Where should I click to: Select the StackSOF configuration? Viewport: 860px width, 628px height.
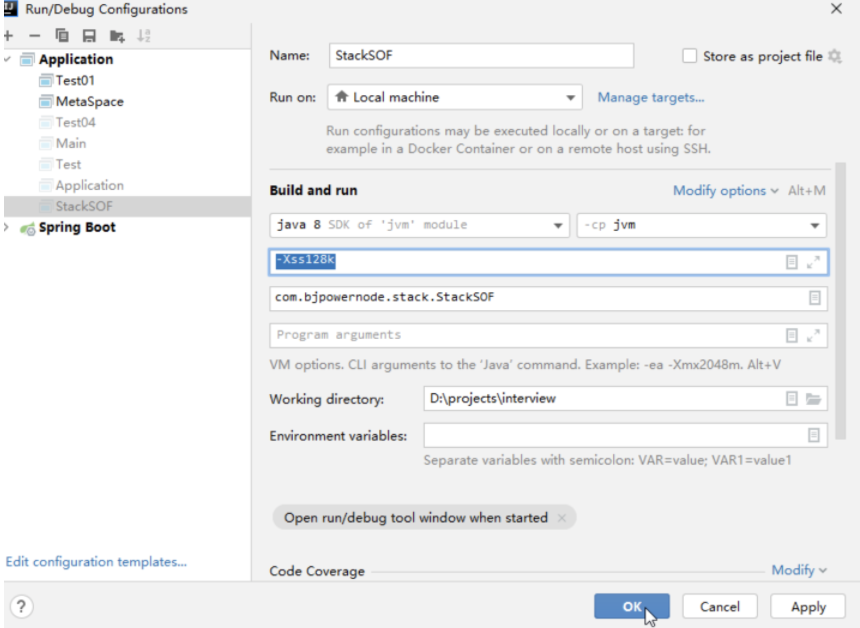[x=127, y=206]
